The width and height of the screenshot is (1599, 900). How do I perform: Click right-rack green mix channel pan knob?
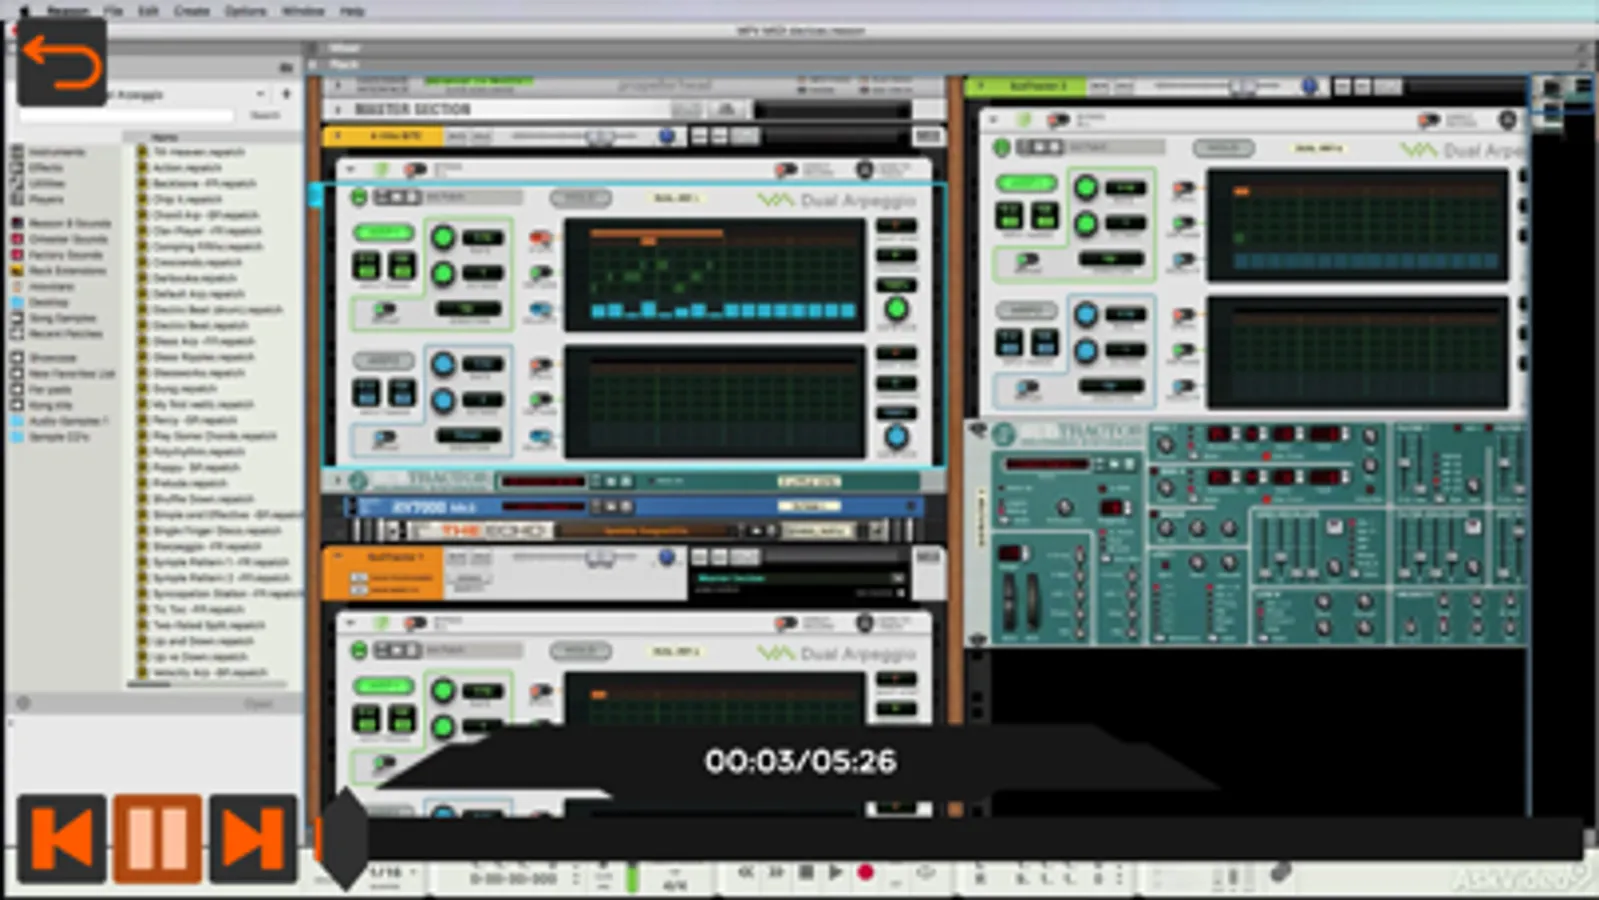[x=1309, y=86]
